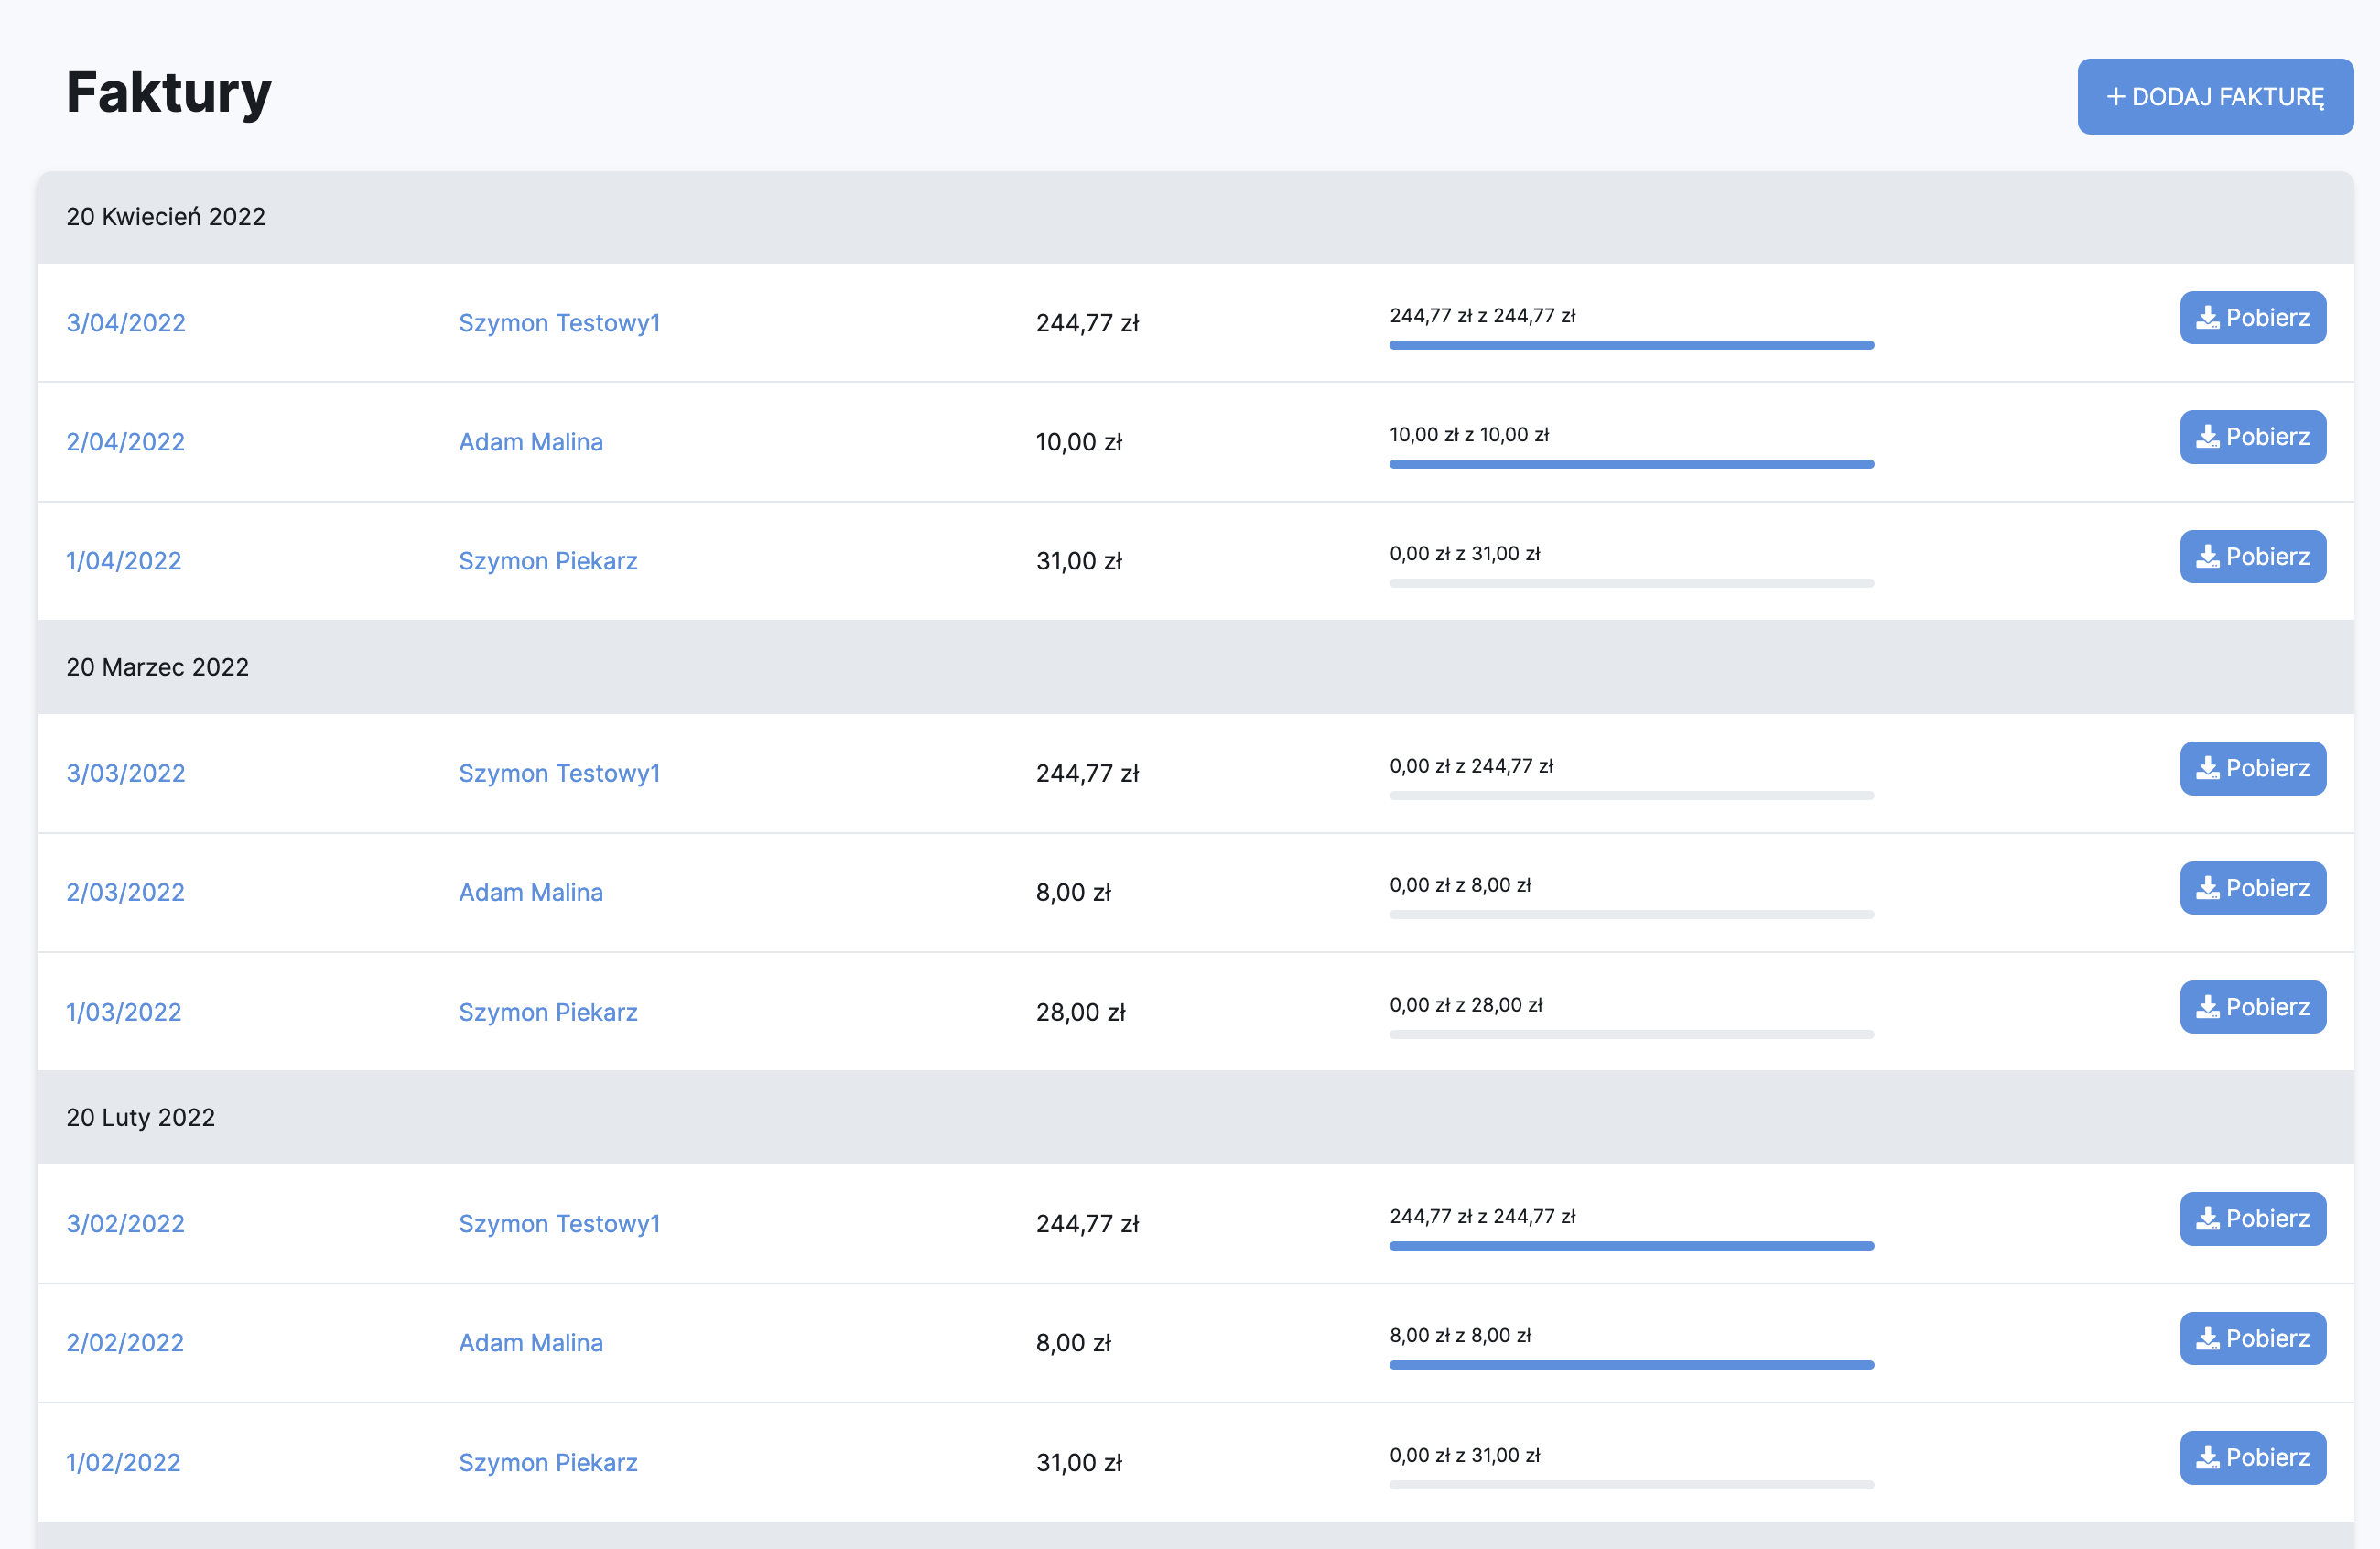Open Szymon Testowy1 client in April group
The height and width of the screenshot is (1549, 2380).
click(x=559, y=323)
